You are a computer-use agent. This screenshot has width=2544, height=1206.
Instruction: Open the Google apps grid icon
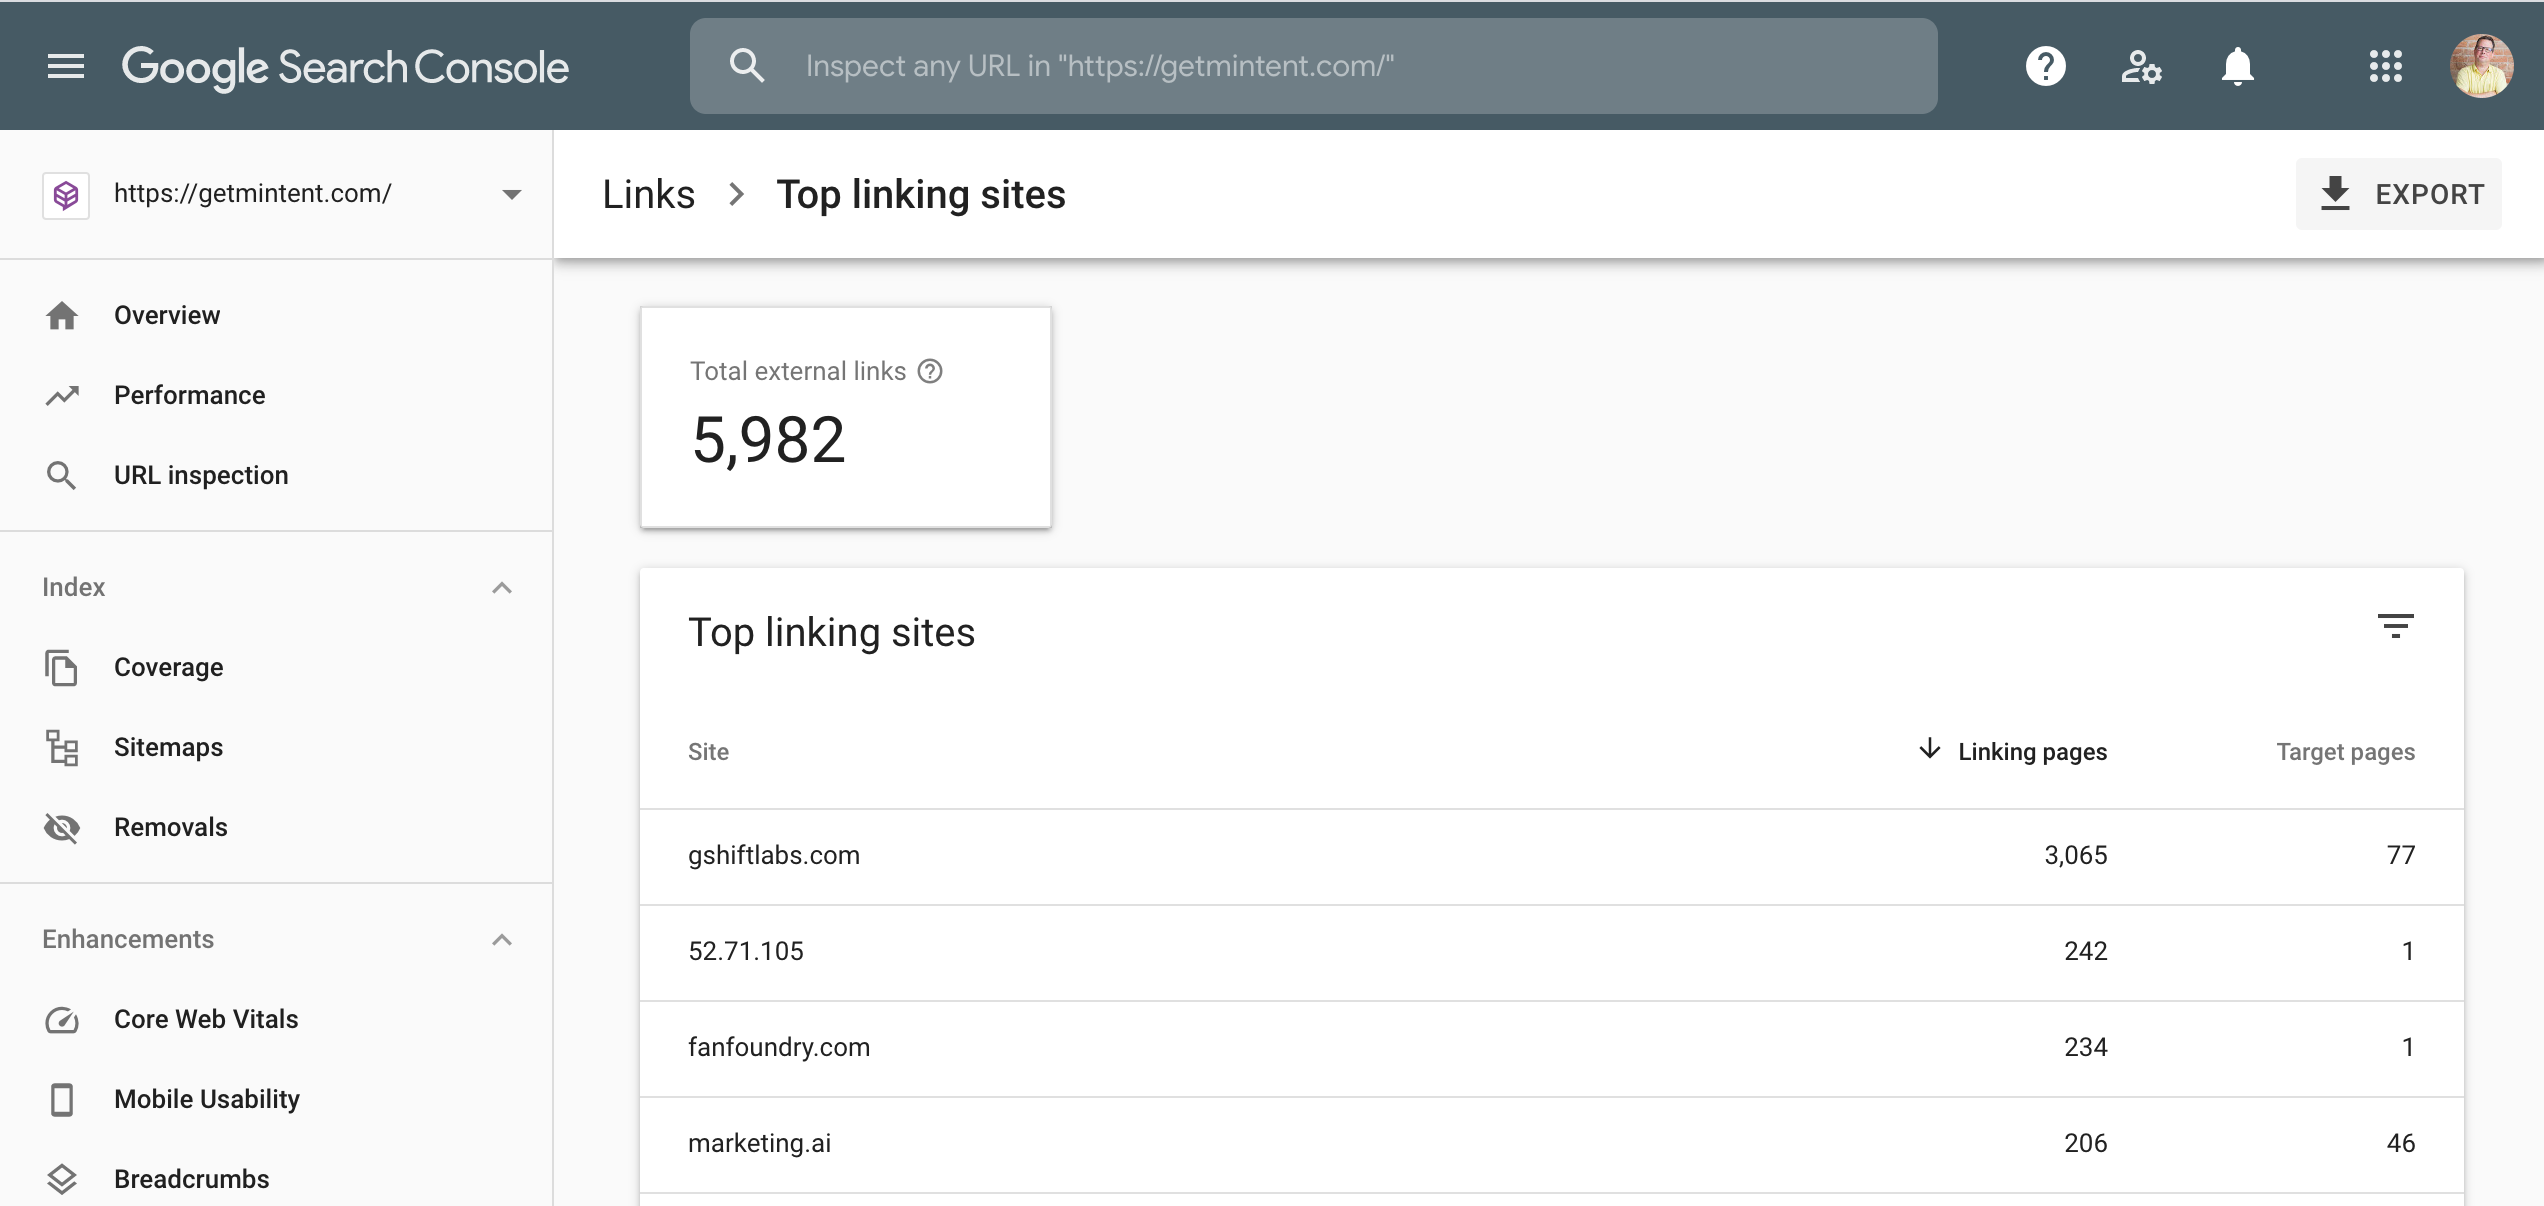2388,65
